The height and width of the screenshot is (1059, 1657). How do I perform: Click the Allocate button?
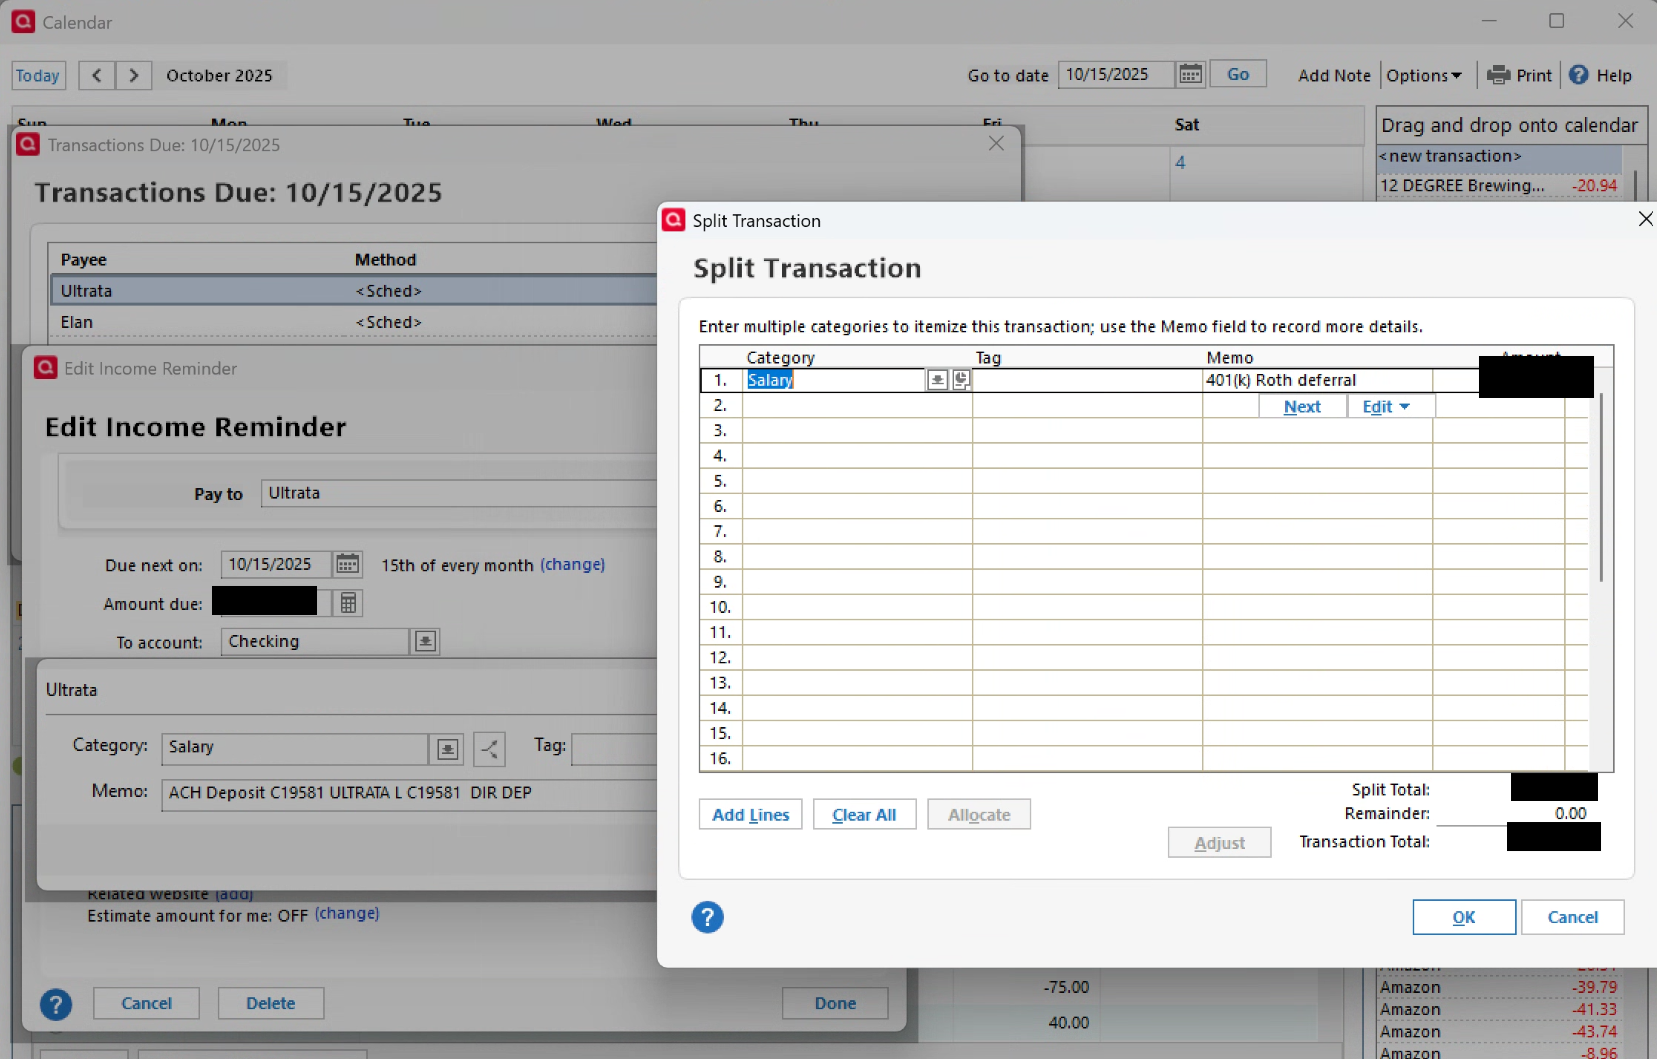(979, 814)
